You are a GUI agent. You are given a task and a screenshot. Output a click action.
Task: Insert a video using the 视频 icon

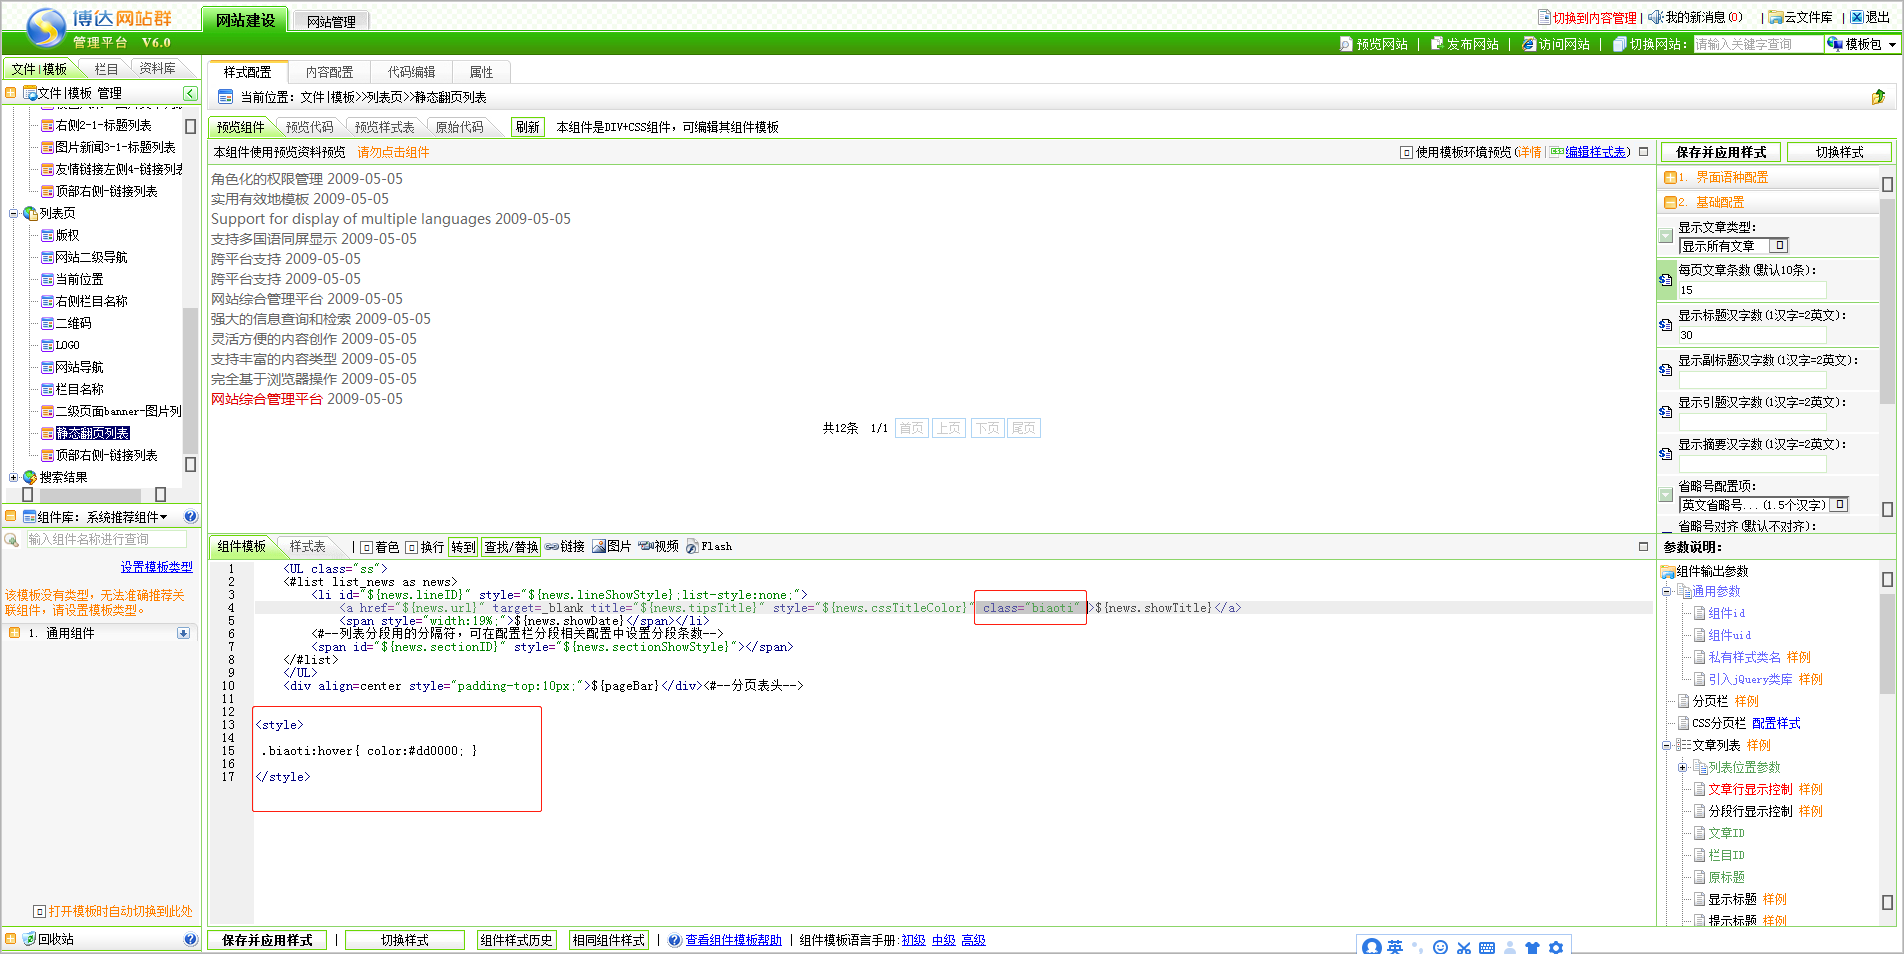click(645, 546)
